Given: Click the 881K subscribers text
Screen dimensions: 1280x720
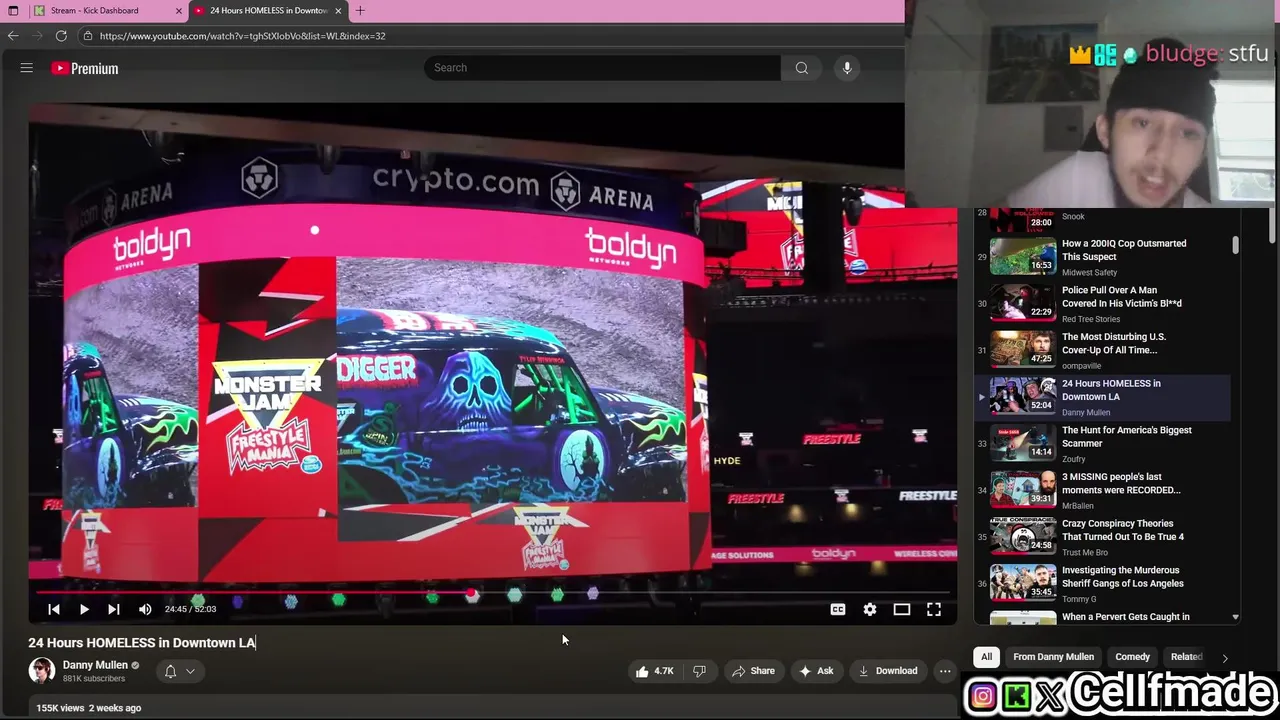Looking at the screenshot, I should pyautogui.click(x=94, y=679).
